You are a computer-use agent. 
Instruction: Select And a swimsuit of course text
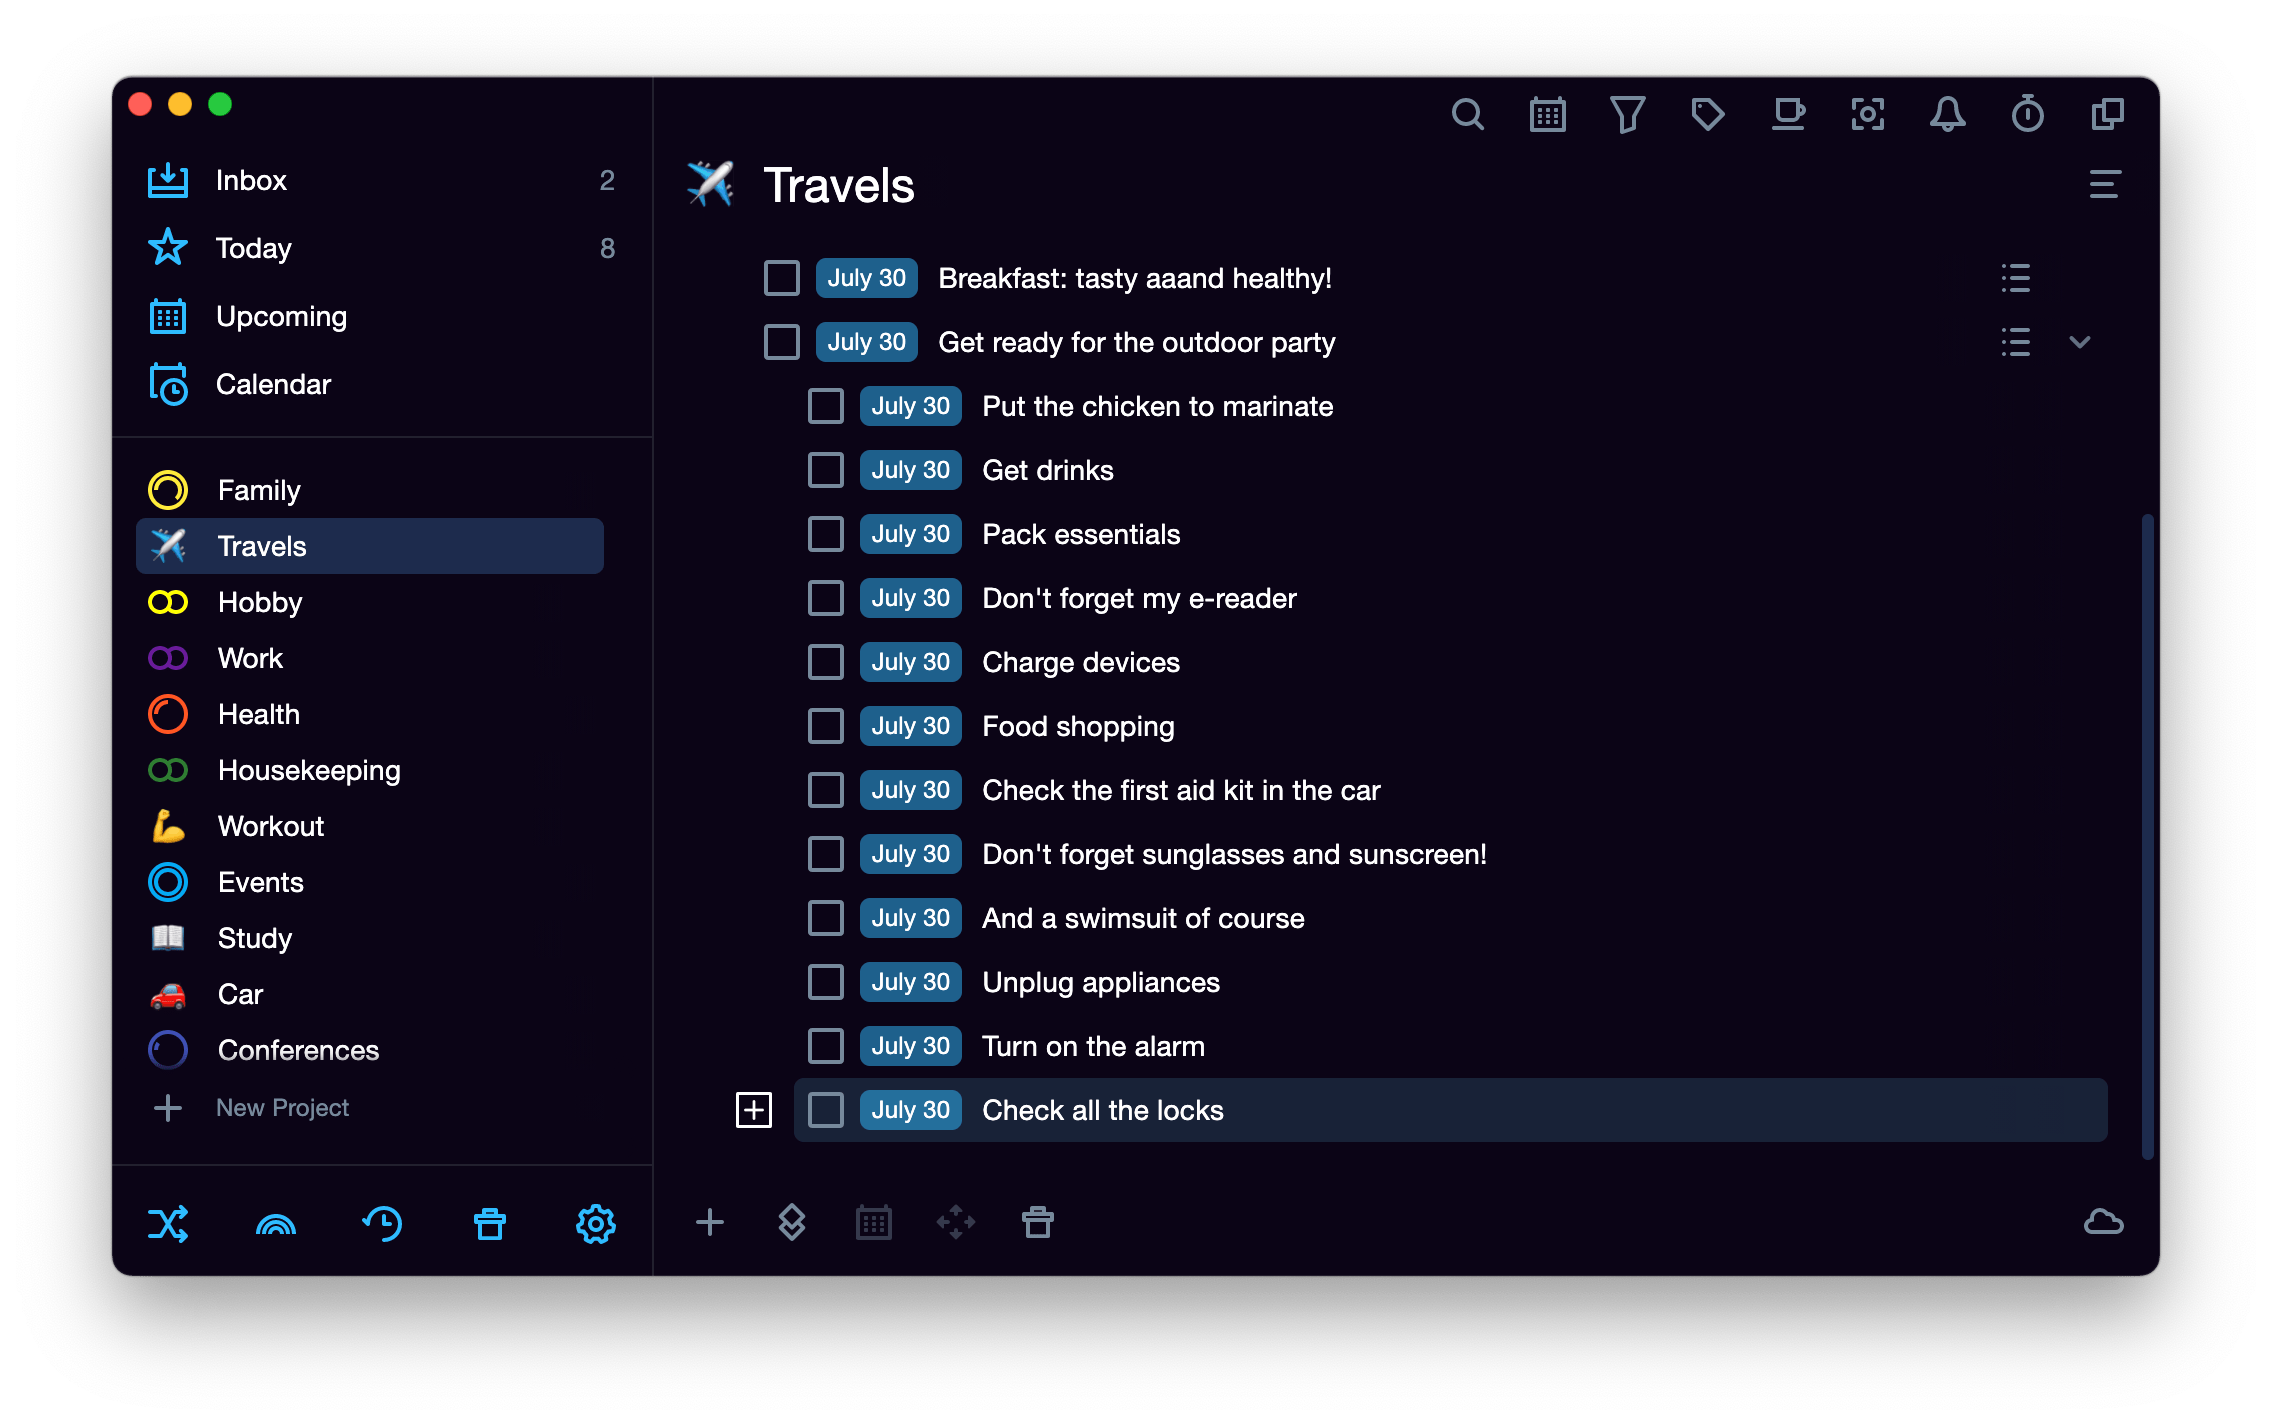tap(1143, 918)
